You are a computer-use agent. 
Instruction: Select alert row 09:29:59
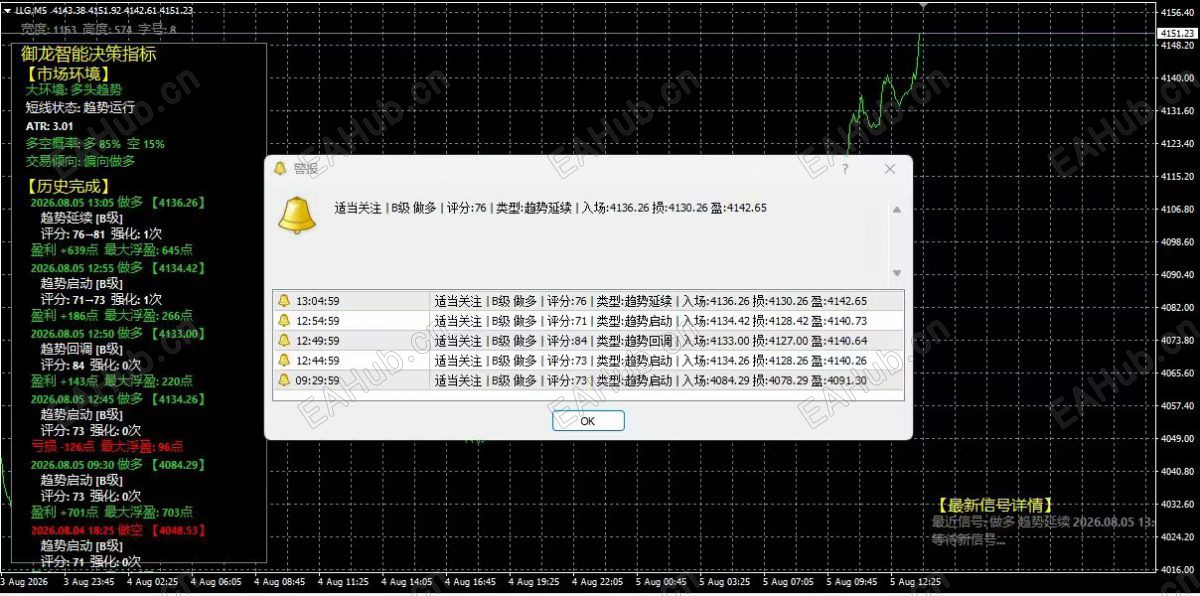588,381
